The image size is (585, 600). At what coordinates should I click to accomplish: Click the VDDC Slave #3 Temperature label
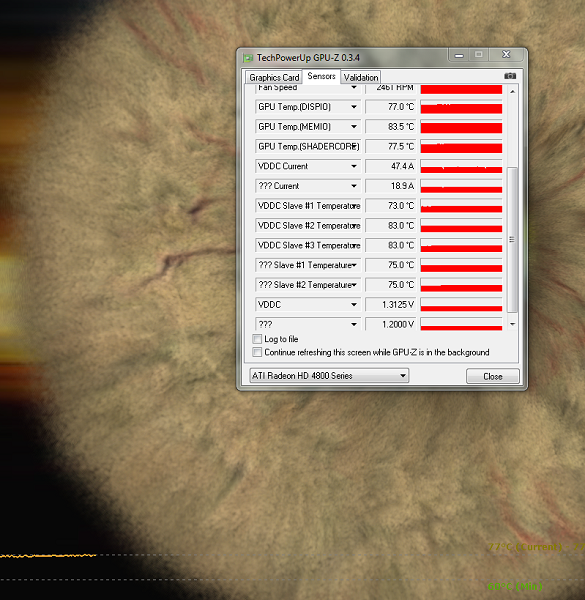[x=309, y=245]
